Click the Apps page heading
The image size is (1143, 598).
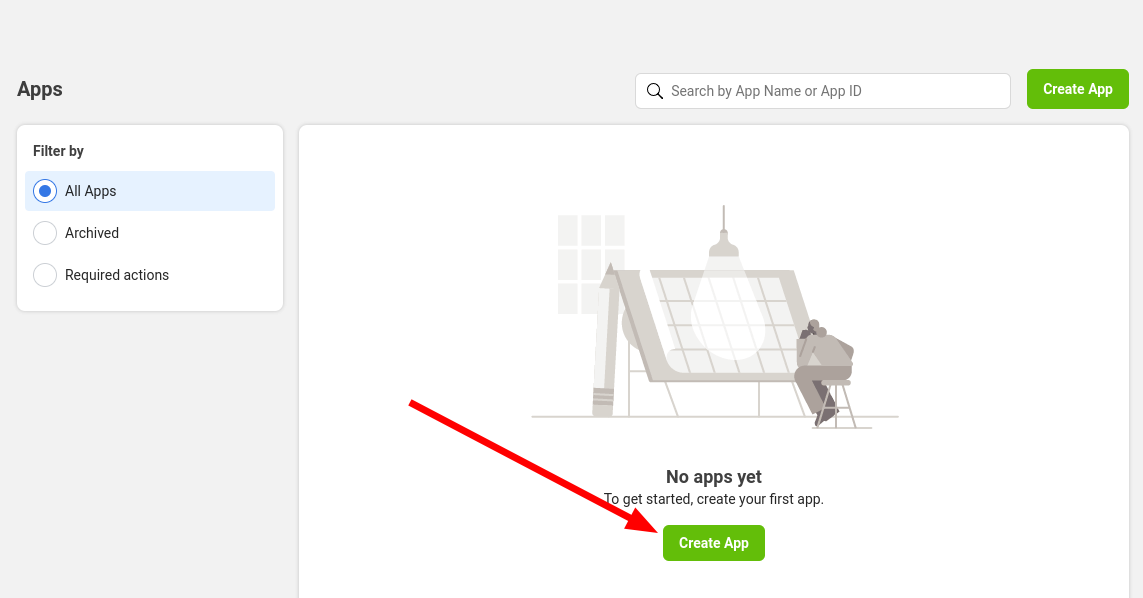[x=40, y=89]
